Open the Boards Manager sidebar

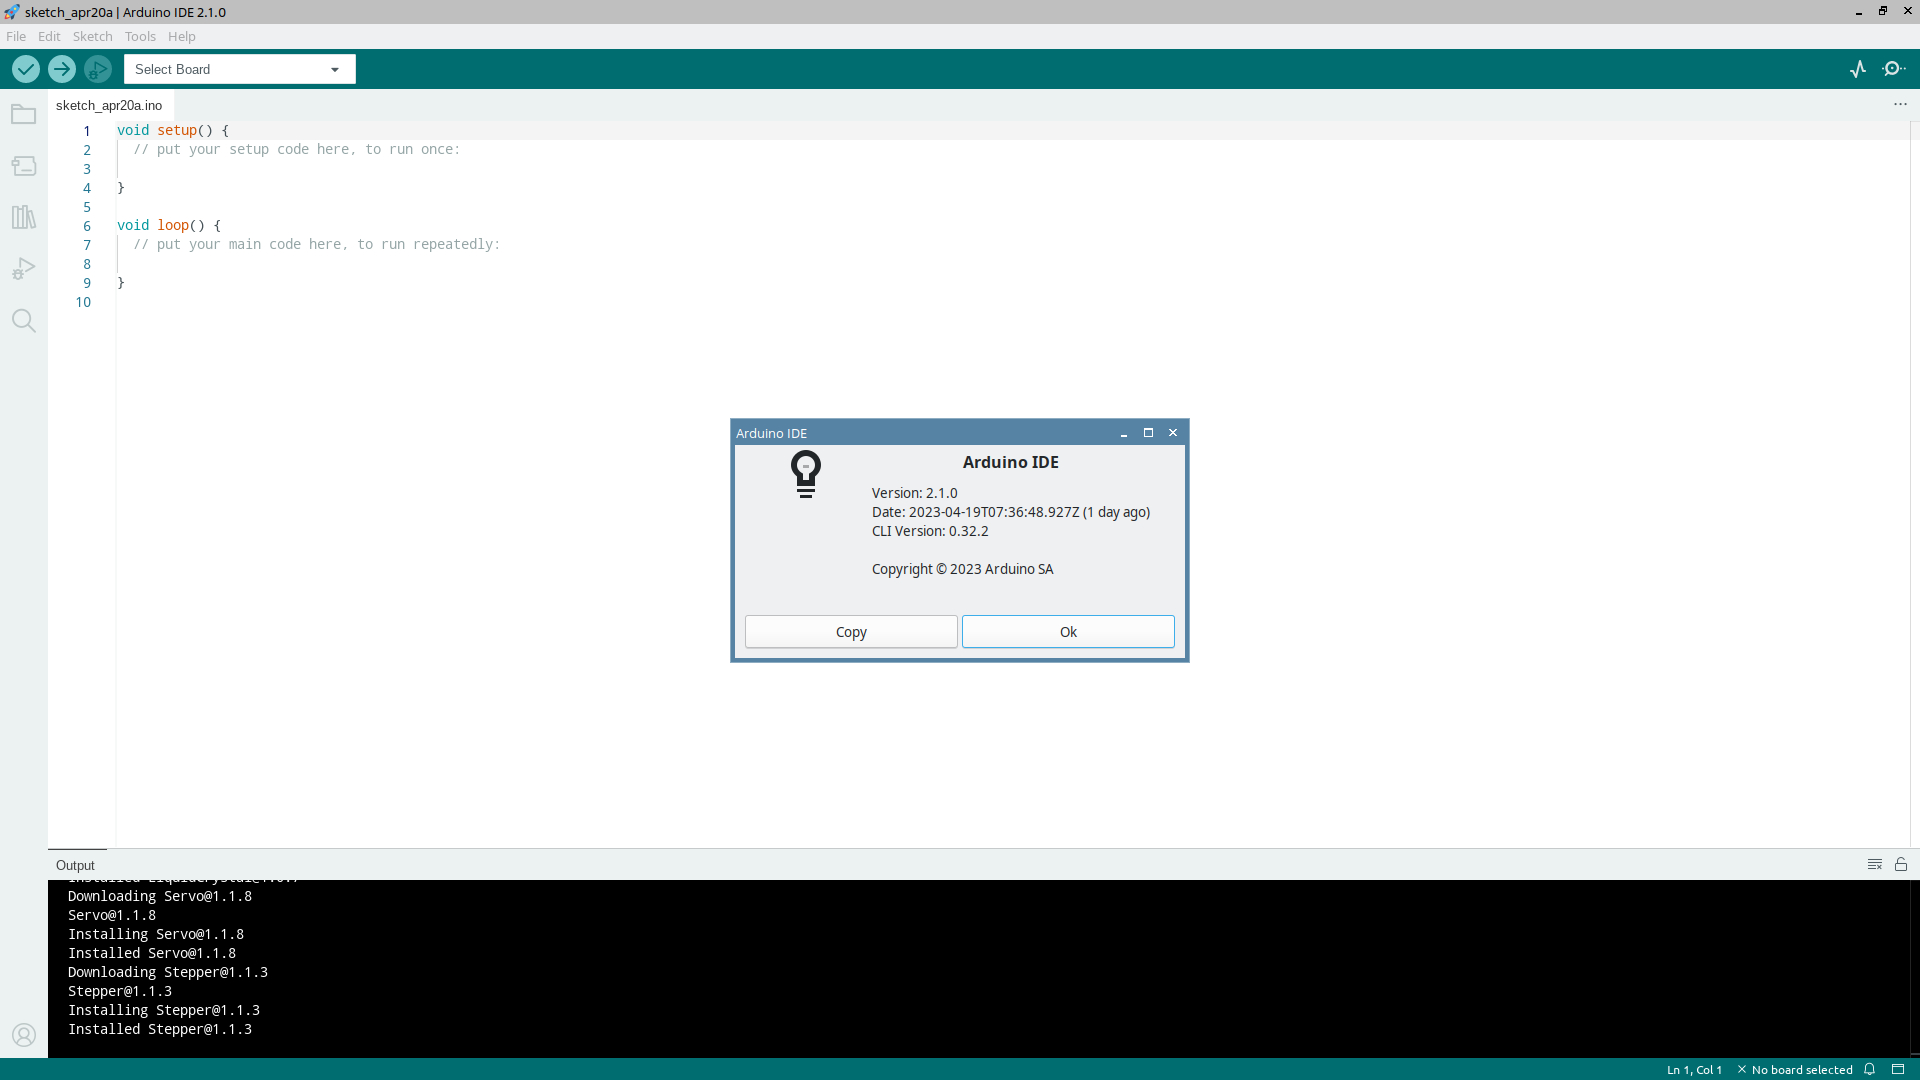24,166
